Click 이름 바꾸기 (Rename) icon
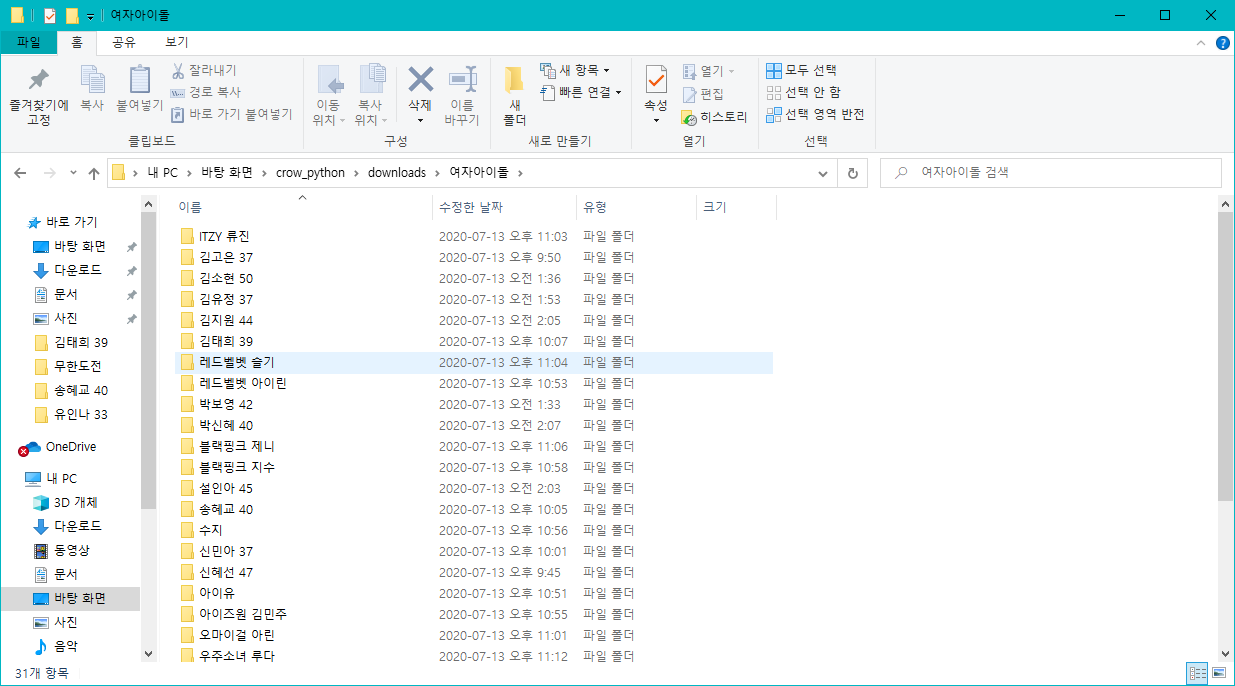1235x686 pixels. pyautogui.click(x=462, y=95)
